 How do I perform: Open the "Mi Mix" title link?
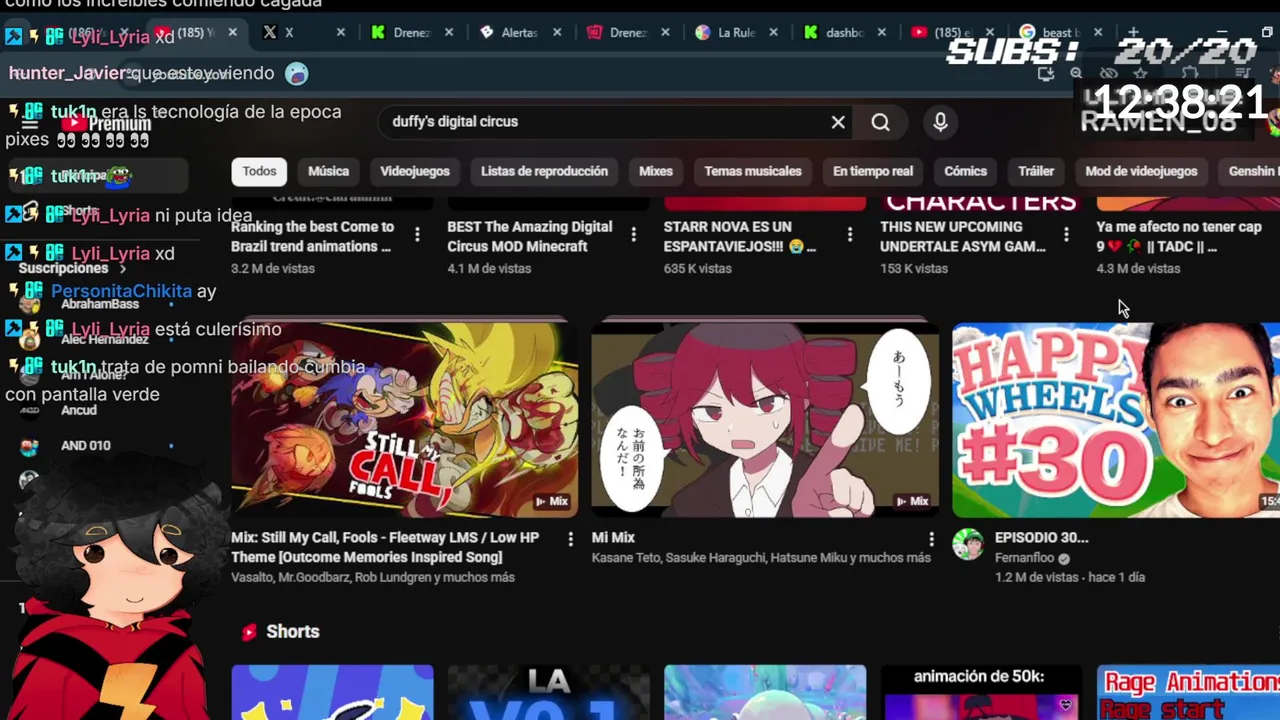(x=613, y=538)
